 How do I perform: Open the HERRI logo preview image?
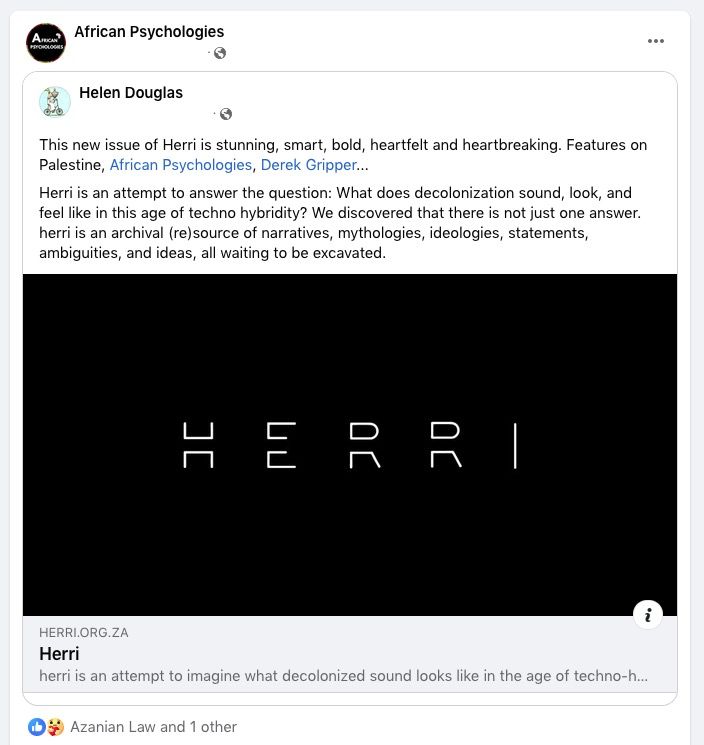pos(350,444)
